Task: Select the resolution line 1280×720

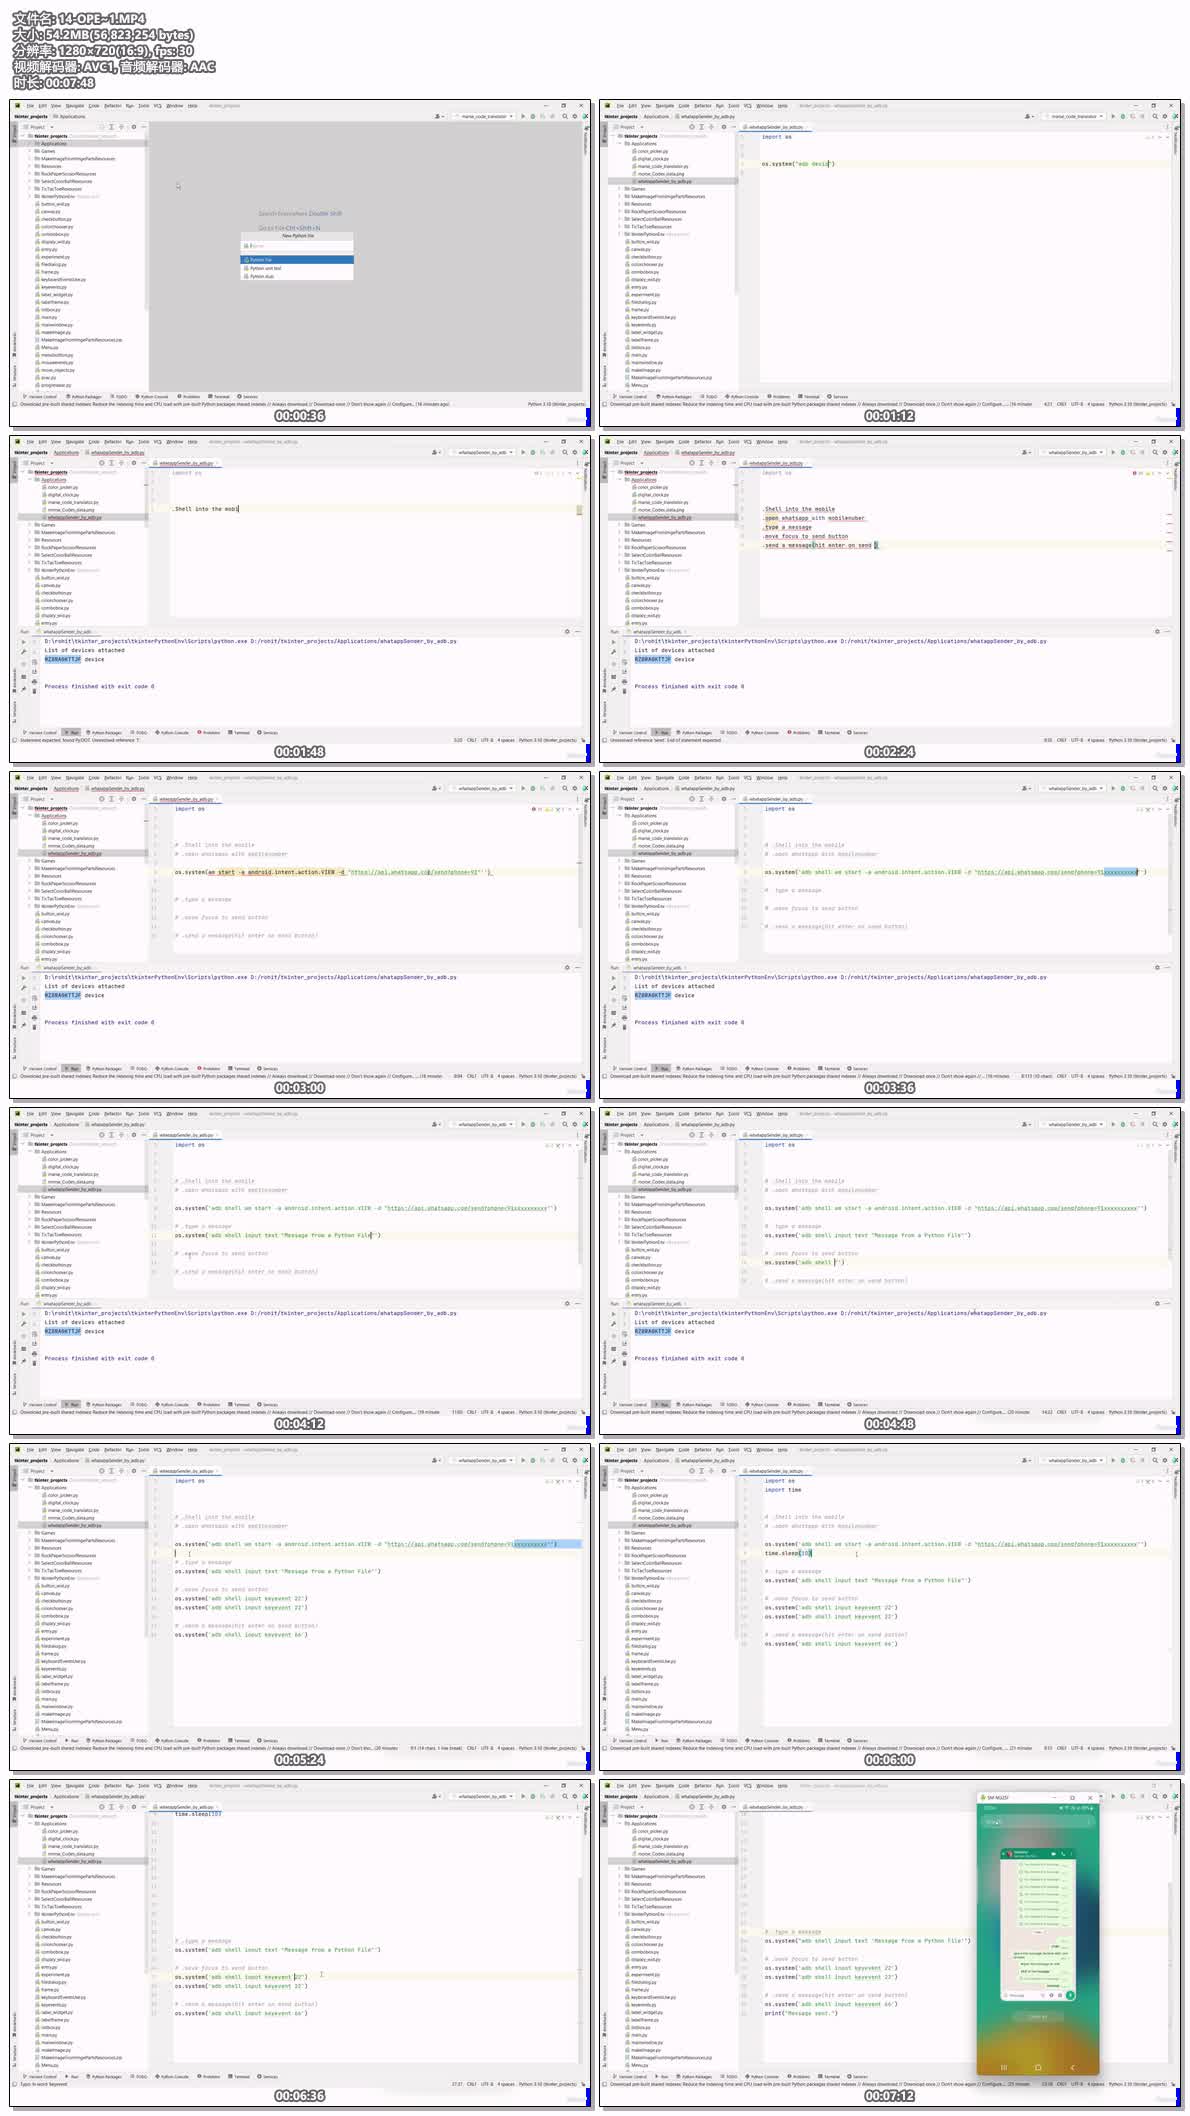Action: coord(103,50)
